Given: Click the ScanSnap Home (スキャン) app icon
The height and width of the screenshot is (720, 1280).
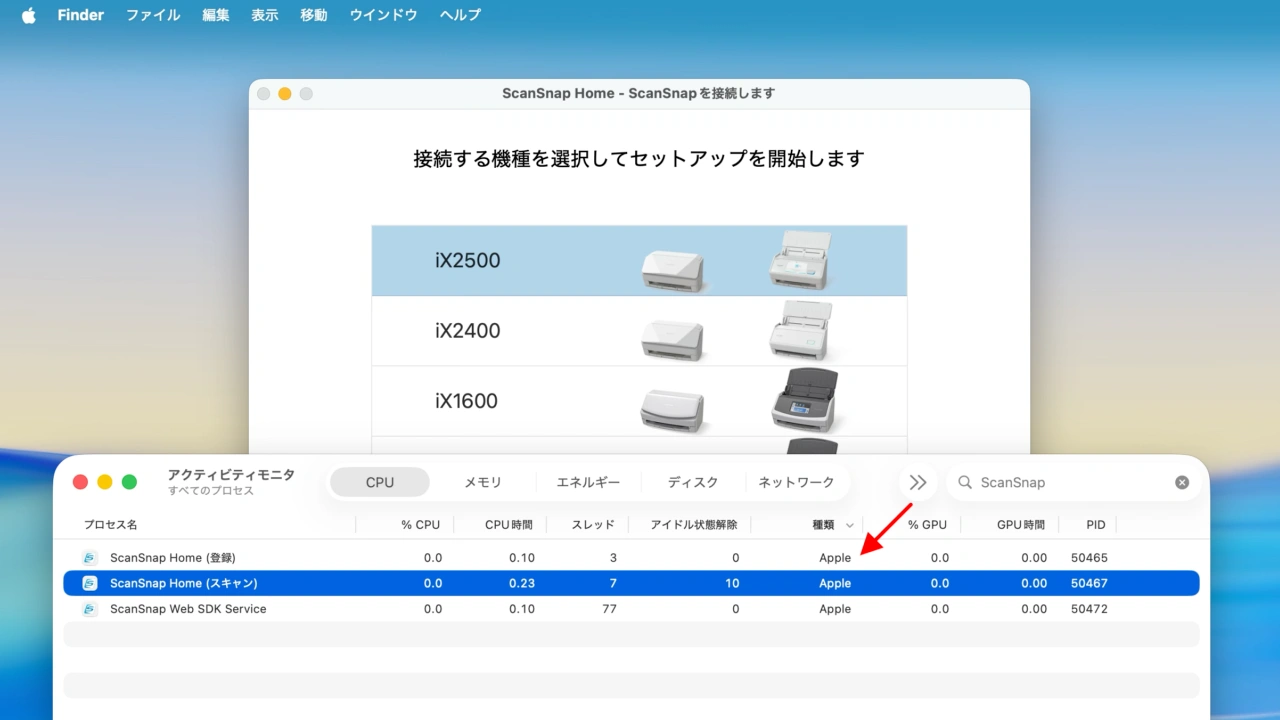Looking at the screenshot, I should coord(88,583).
